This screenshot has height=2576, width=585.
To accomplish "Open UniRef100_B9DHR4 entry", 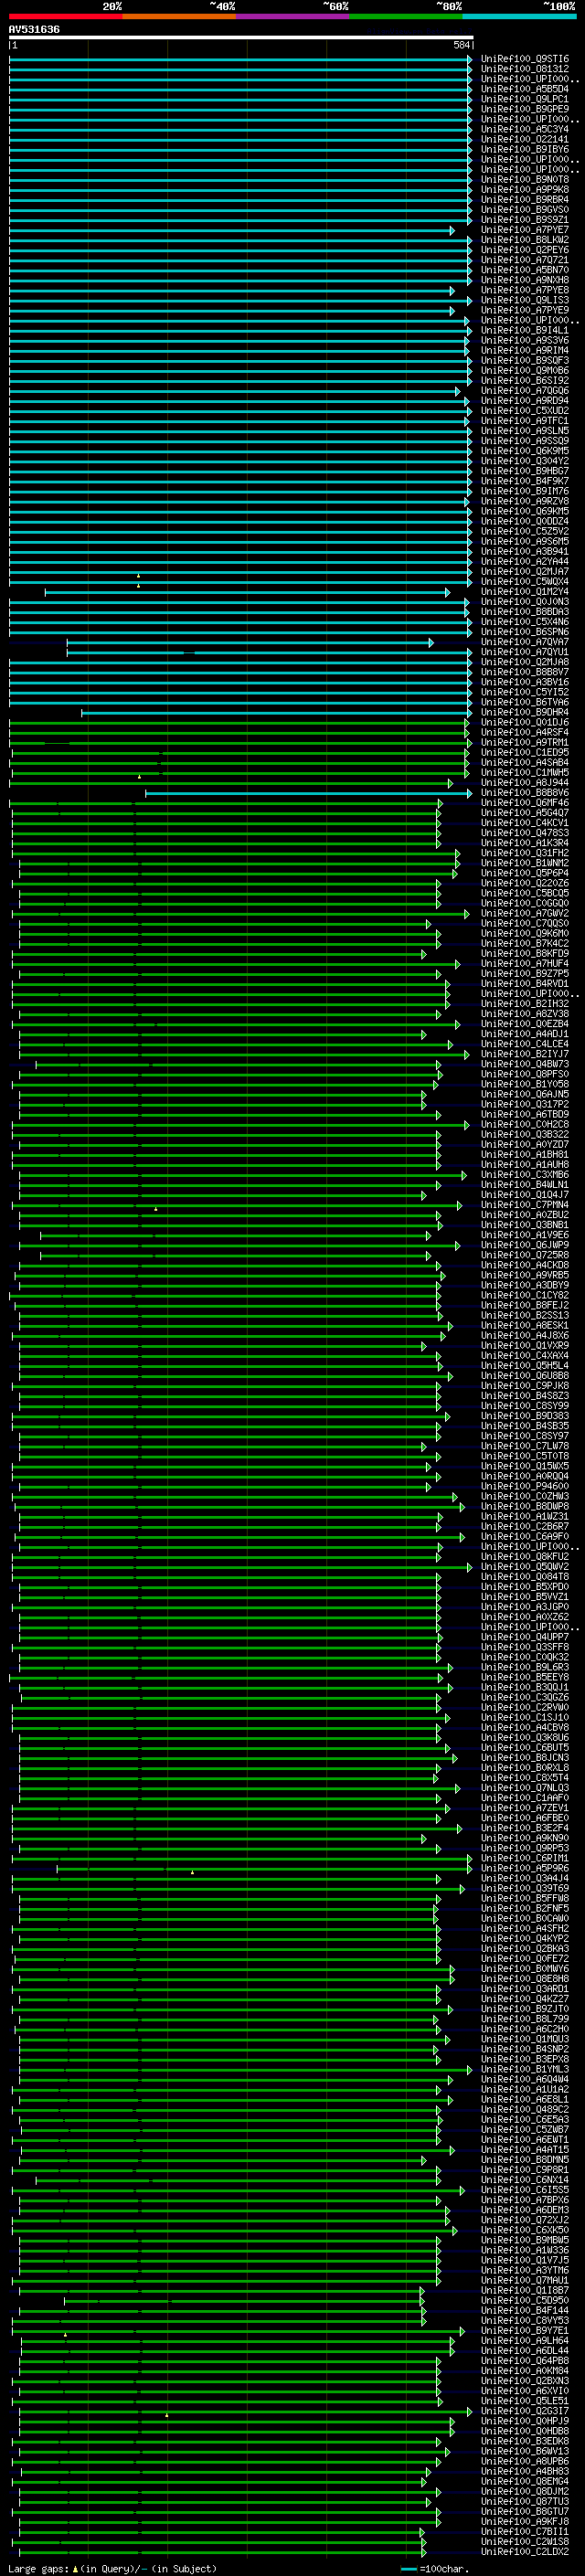I will [x=525, y=712].
